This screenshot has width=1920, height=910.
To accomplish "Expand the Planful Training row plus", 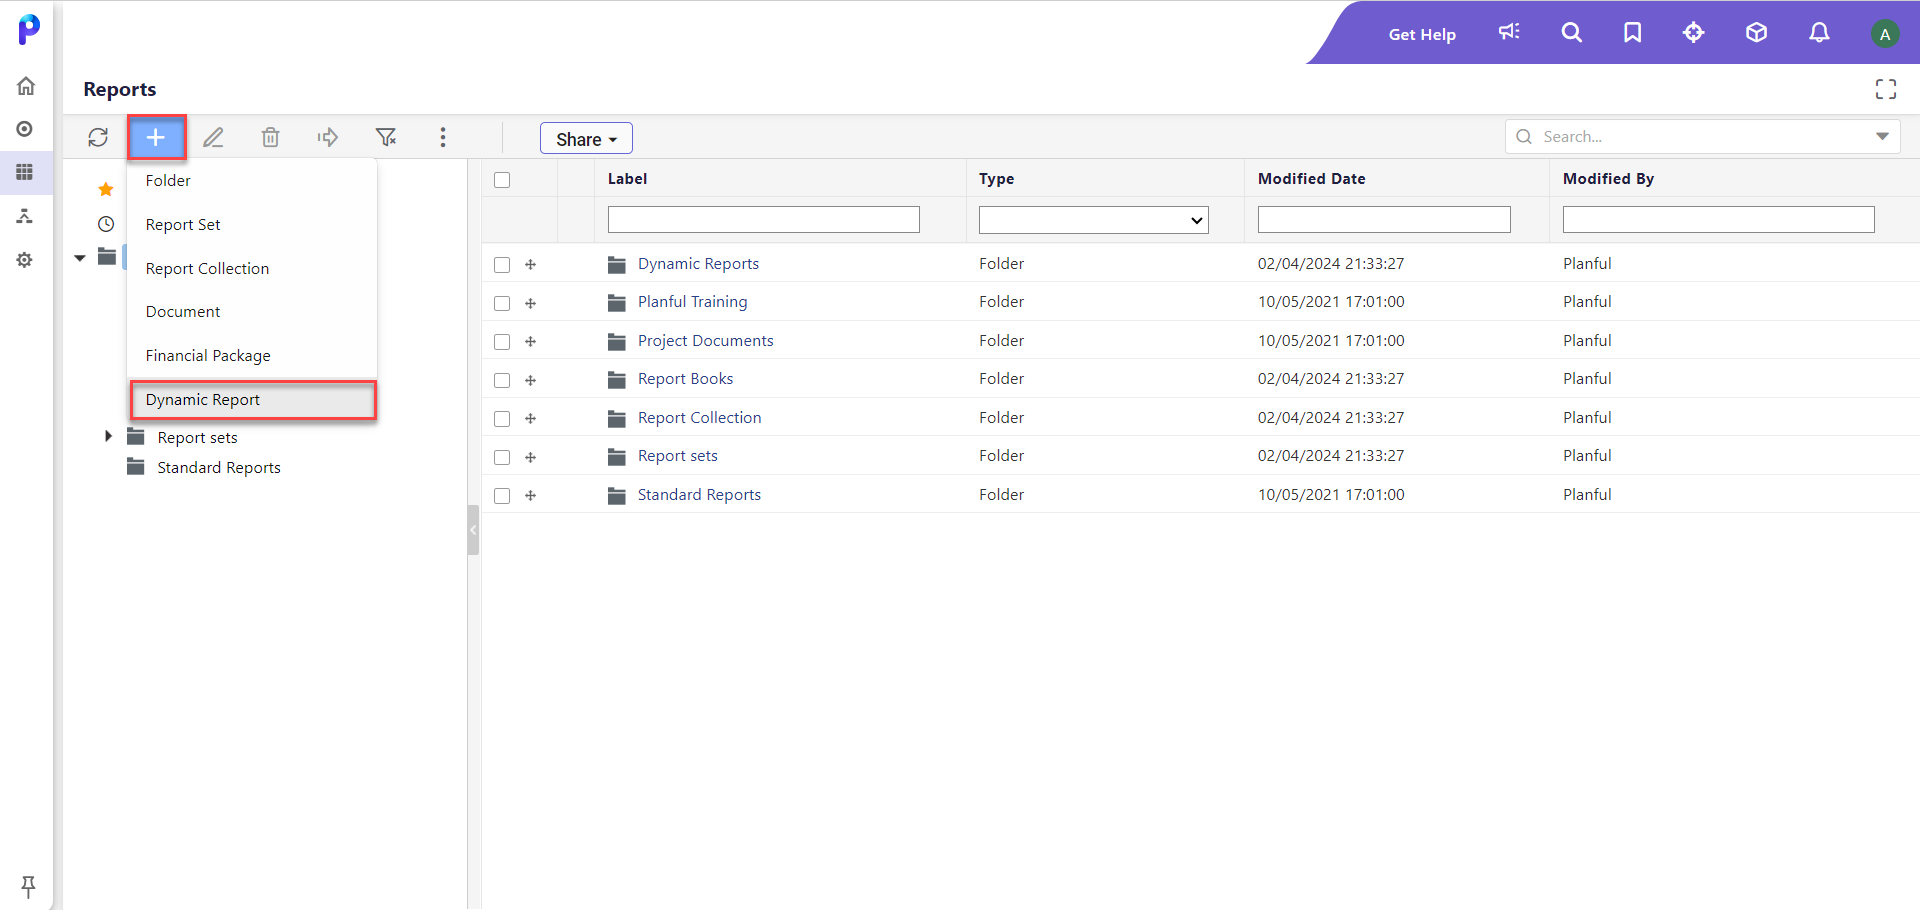I will 531,303.
